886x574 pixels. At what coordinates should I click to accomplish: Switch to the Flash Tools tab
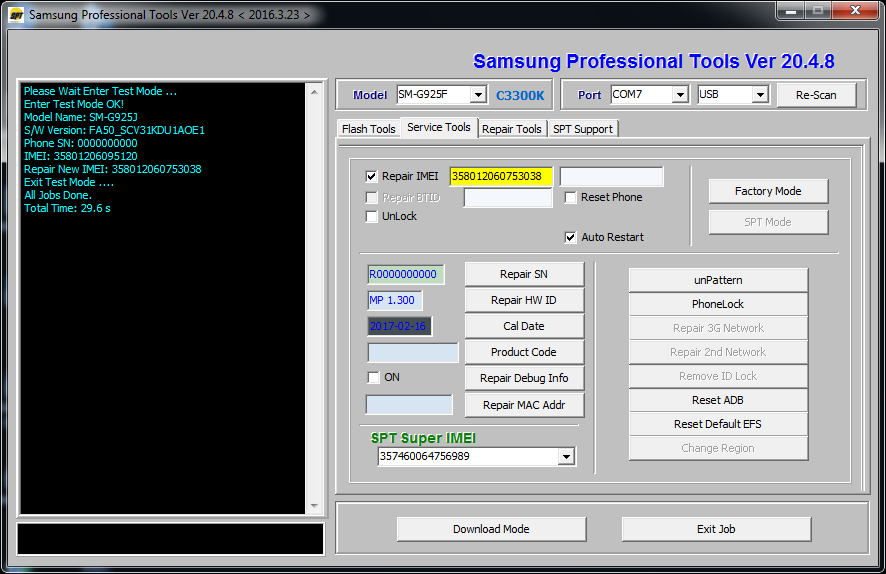point(368,129)
